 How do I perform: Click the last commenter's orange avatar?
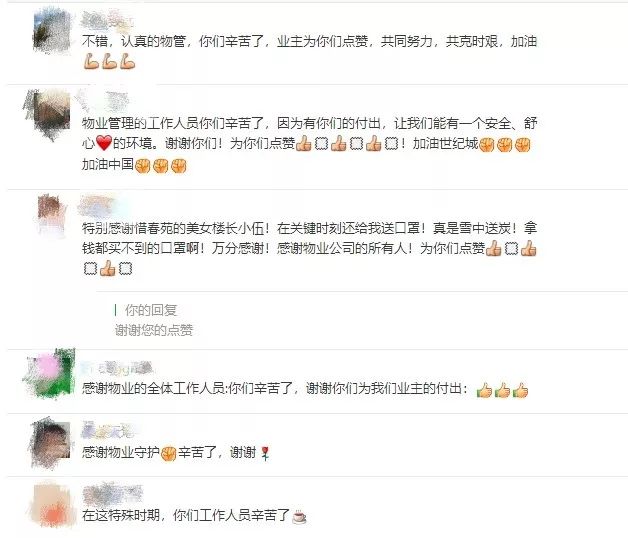click(x=53, y=506)
